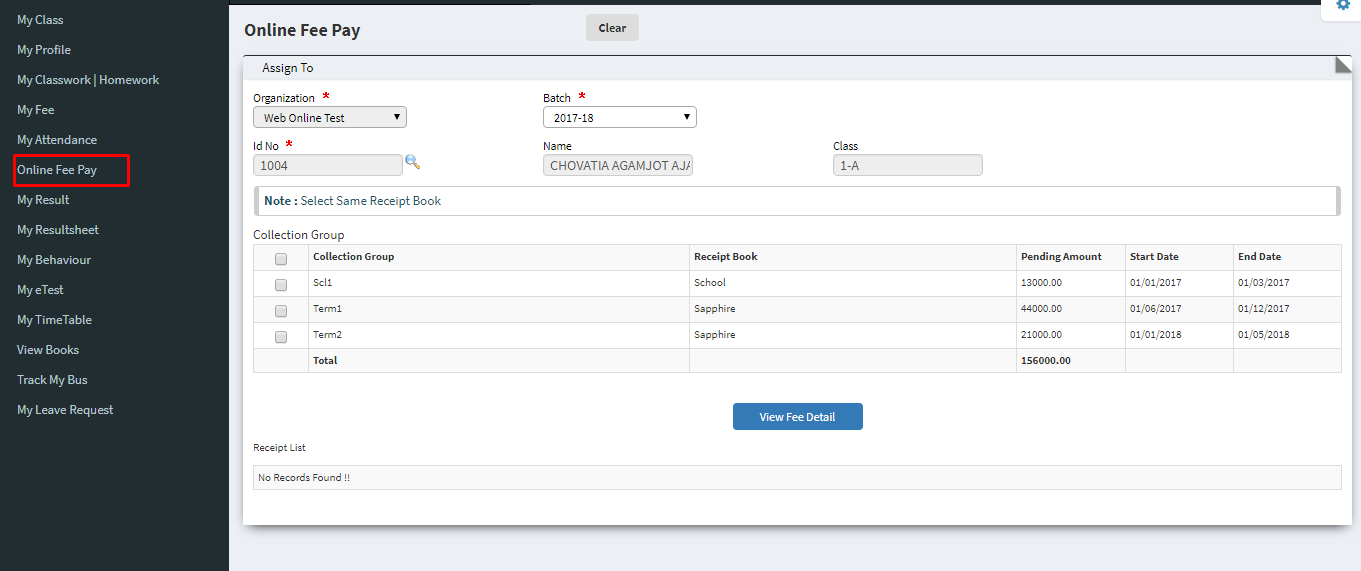The image size is (1361, 571).
Task: Open My Classwork | Homework menu item
Action: pos(88,80)
